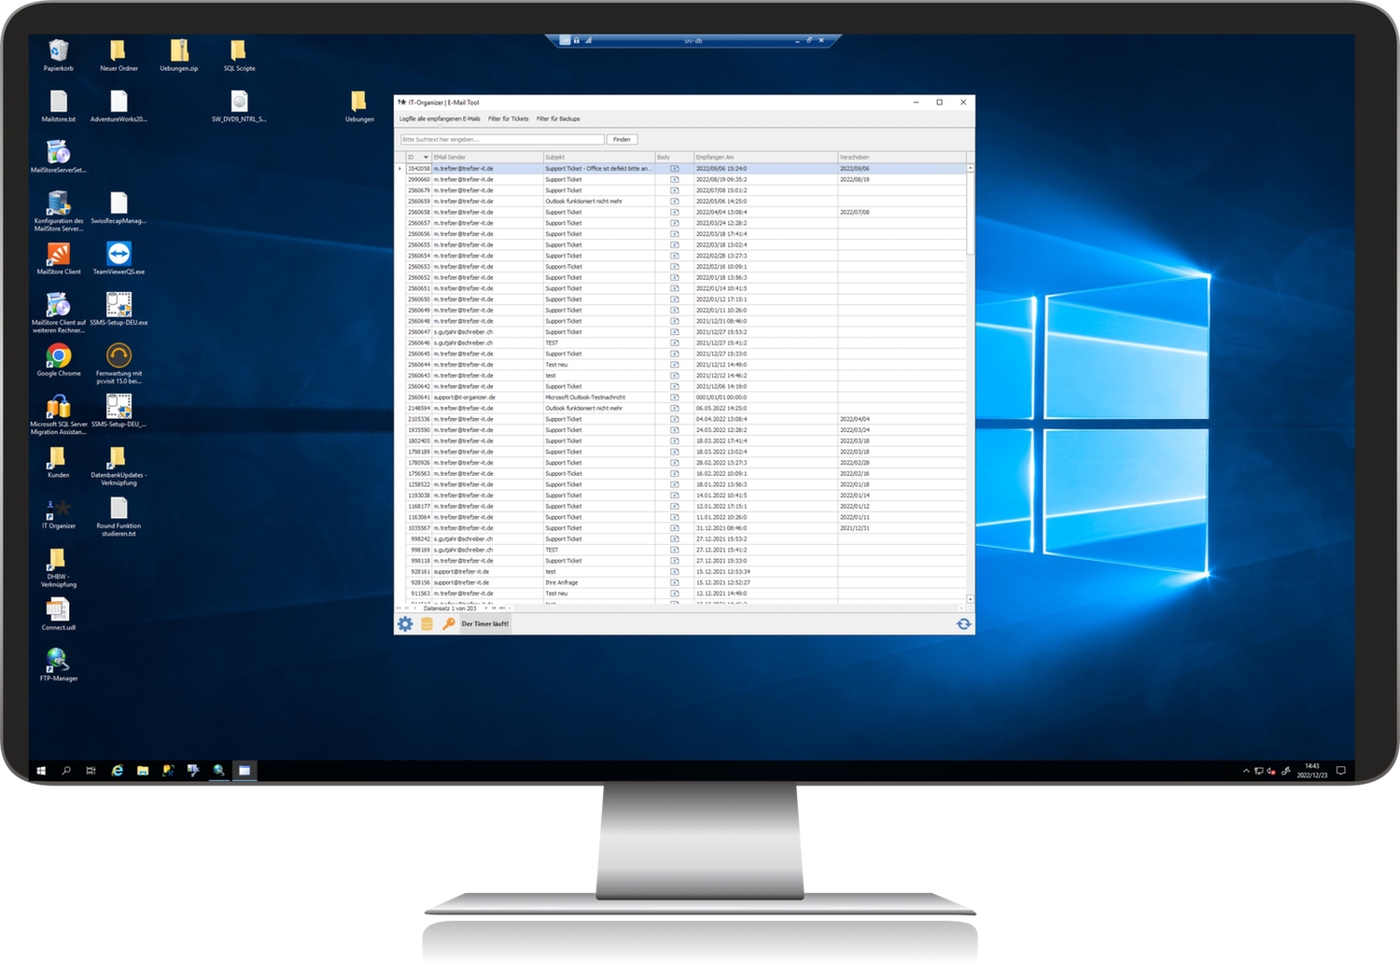
Task: Open the body icon of row 2990660
Action: pos(674,180)
